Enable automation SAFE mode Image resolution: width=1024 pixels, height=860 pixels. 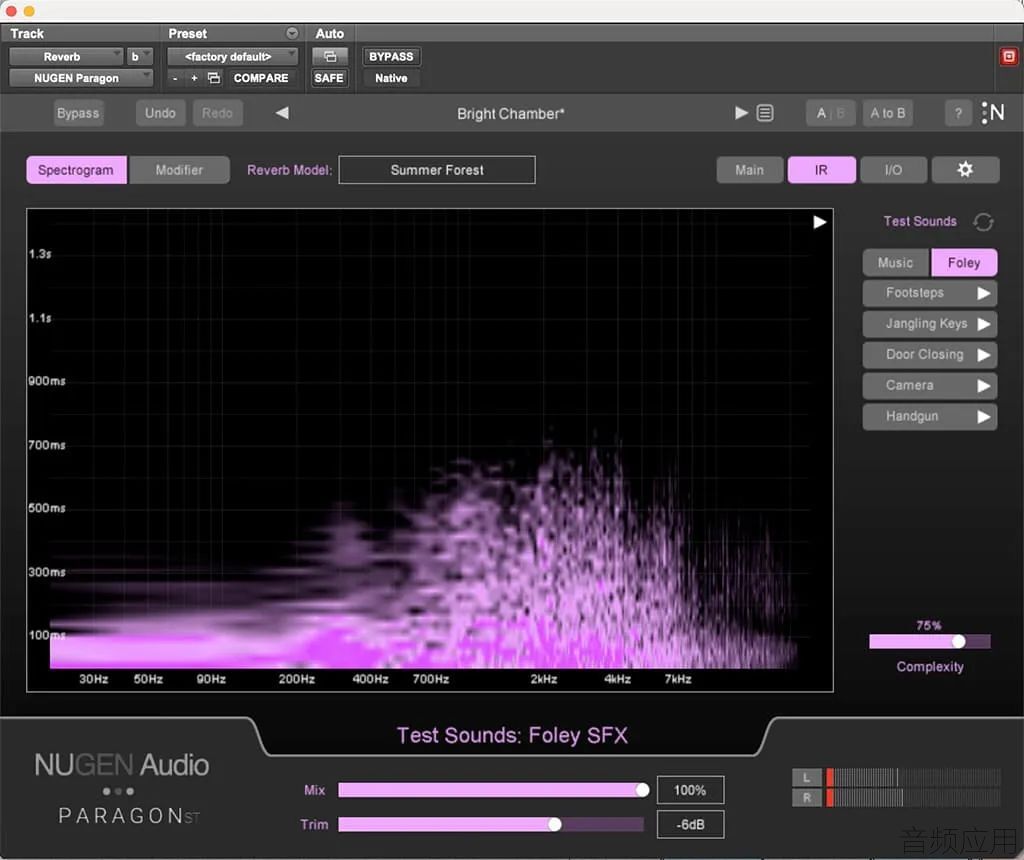pos(328,78)
